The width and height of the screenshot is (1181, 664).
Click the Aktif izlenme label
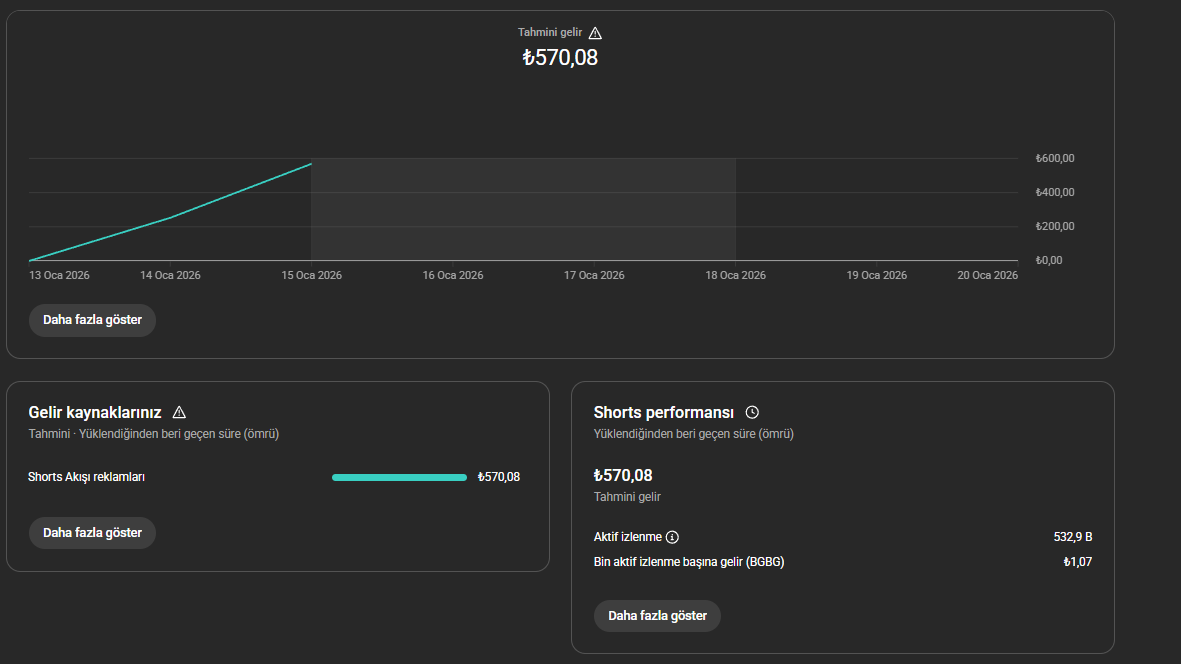627,537
